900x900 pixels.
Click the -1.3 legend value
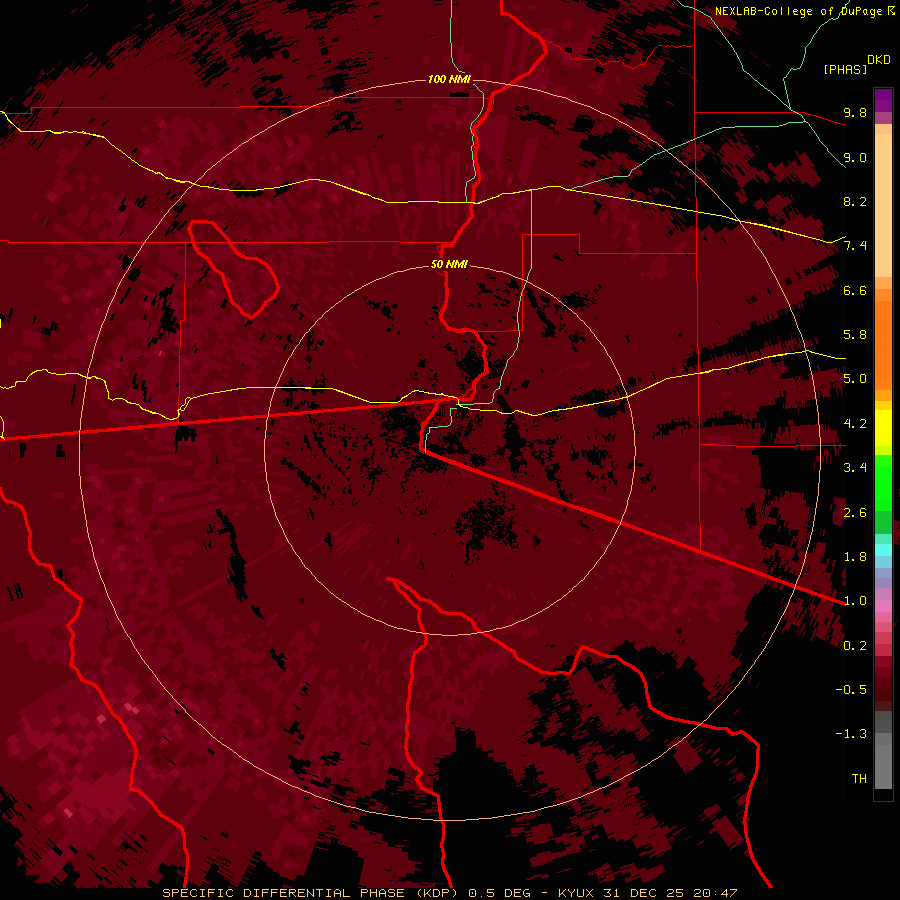coord(851,734)
